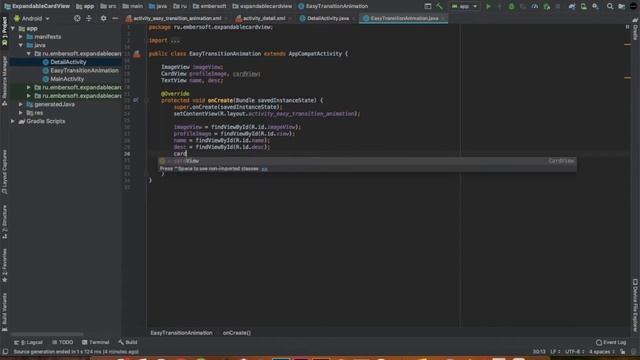Image resolution: width=640 pixels, height=360 pixels.
Task: Click ExpandableCardView in breadcrumb bar
Action: pyautogui.click(x=37, y=6)
